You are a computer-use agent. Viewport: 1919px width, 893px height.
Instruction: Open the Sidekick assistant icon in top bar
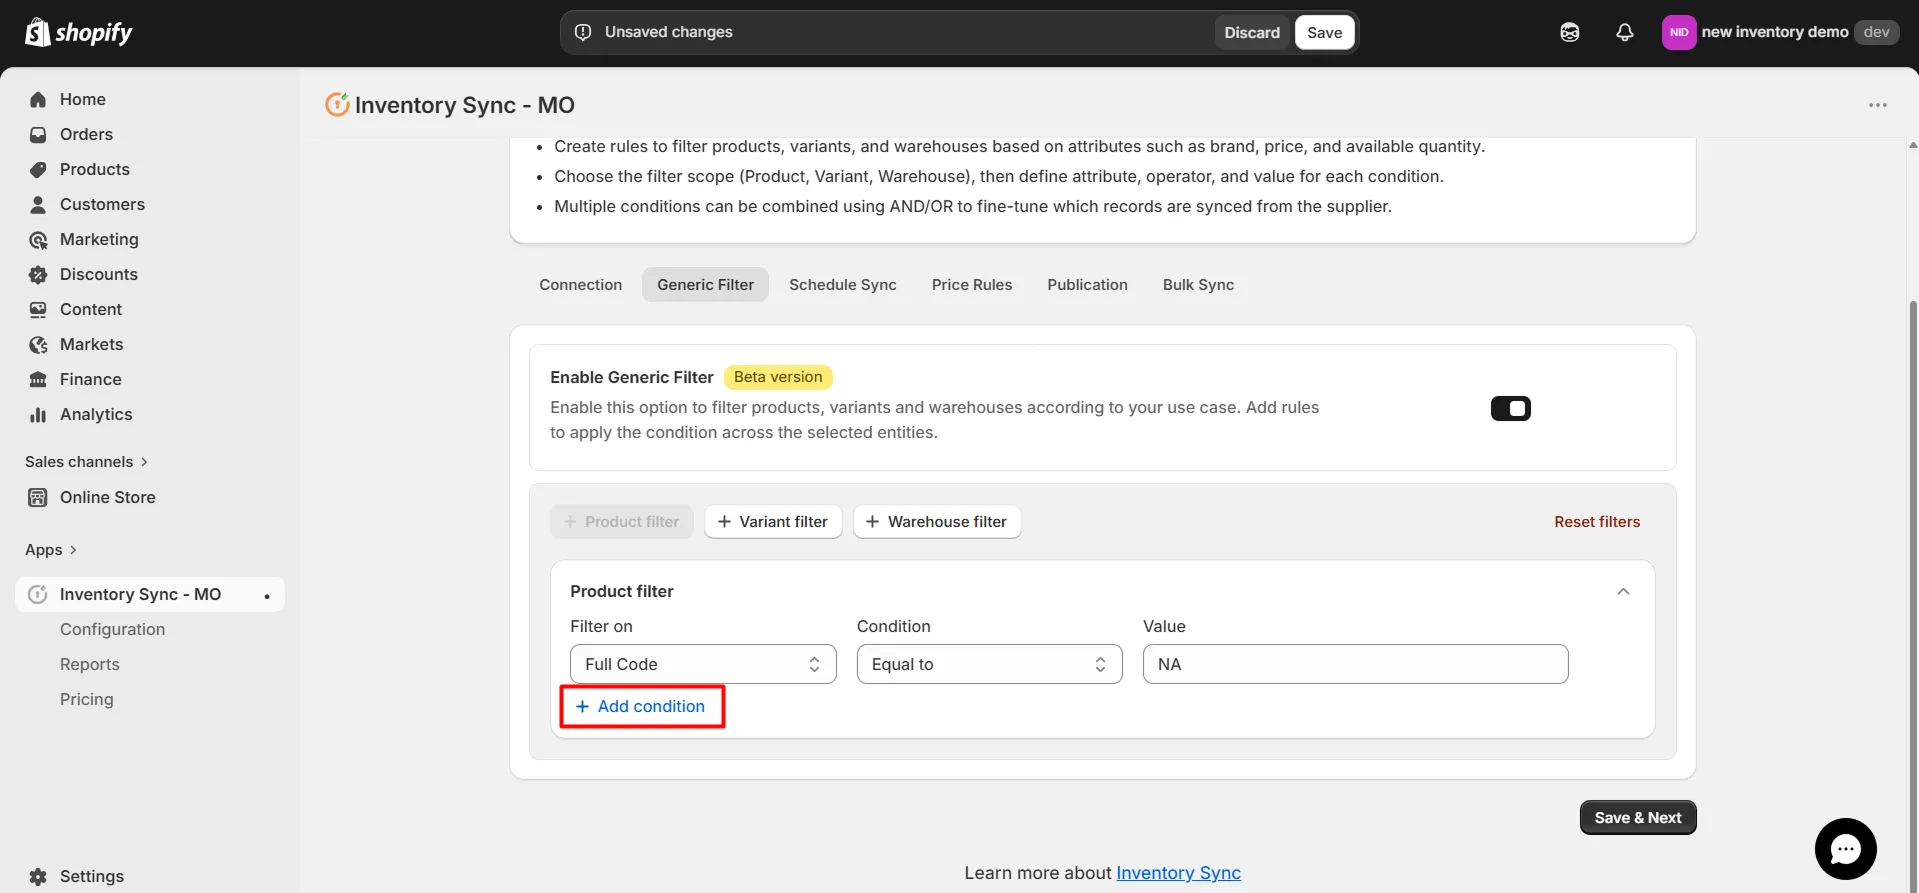(1570, 32)
